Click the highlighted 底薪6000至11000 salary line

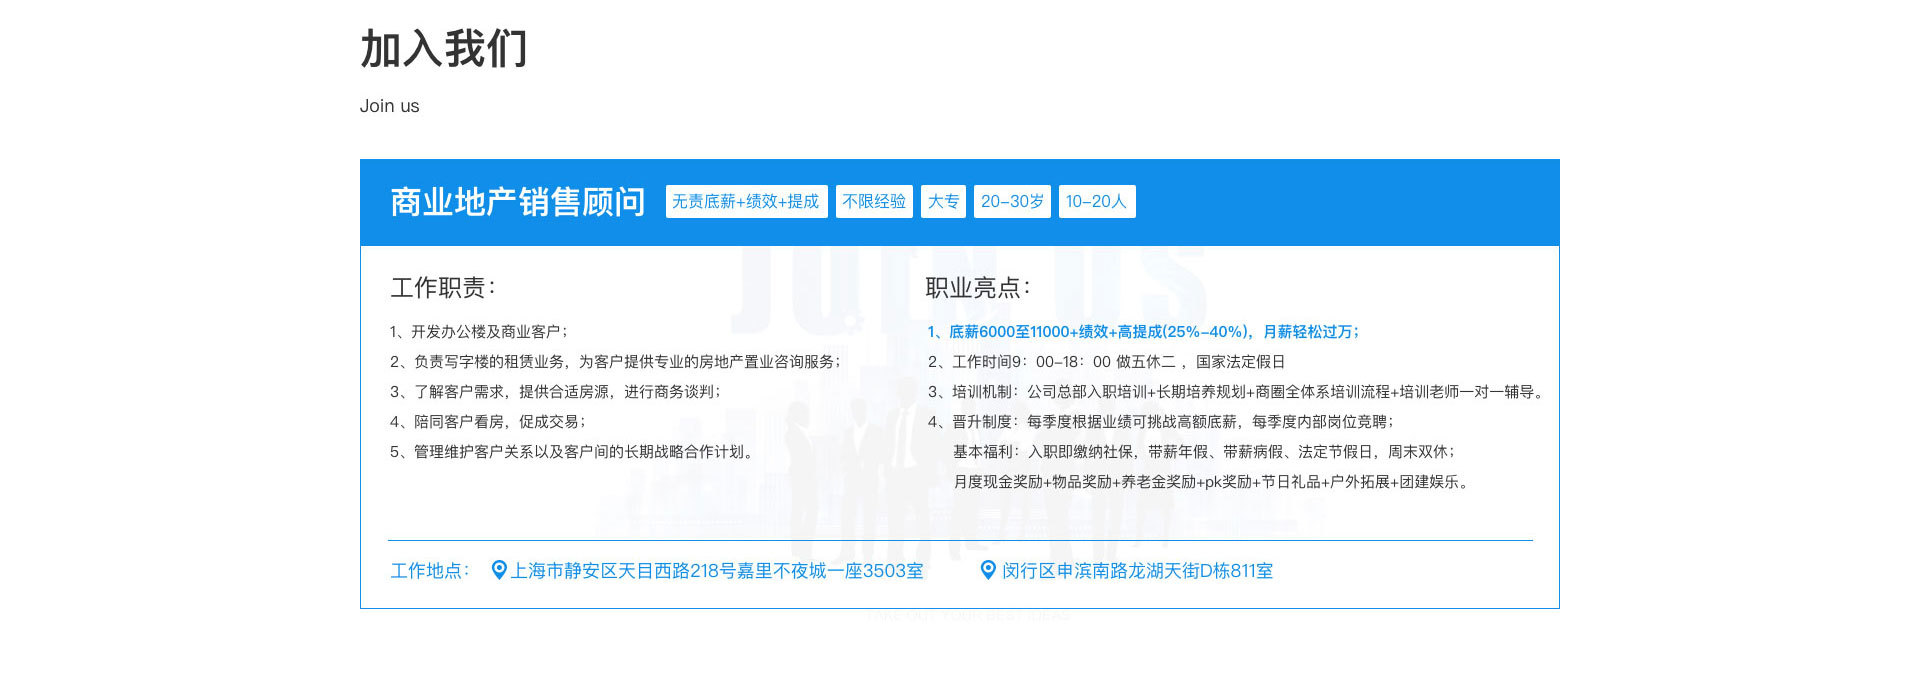(1143, 332)
